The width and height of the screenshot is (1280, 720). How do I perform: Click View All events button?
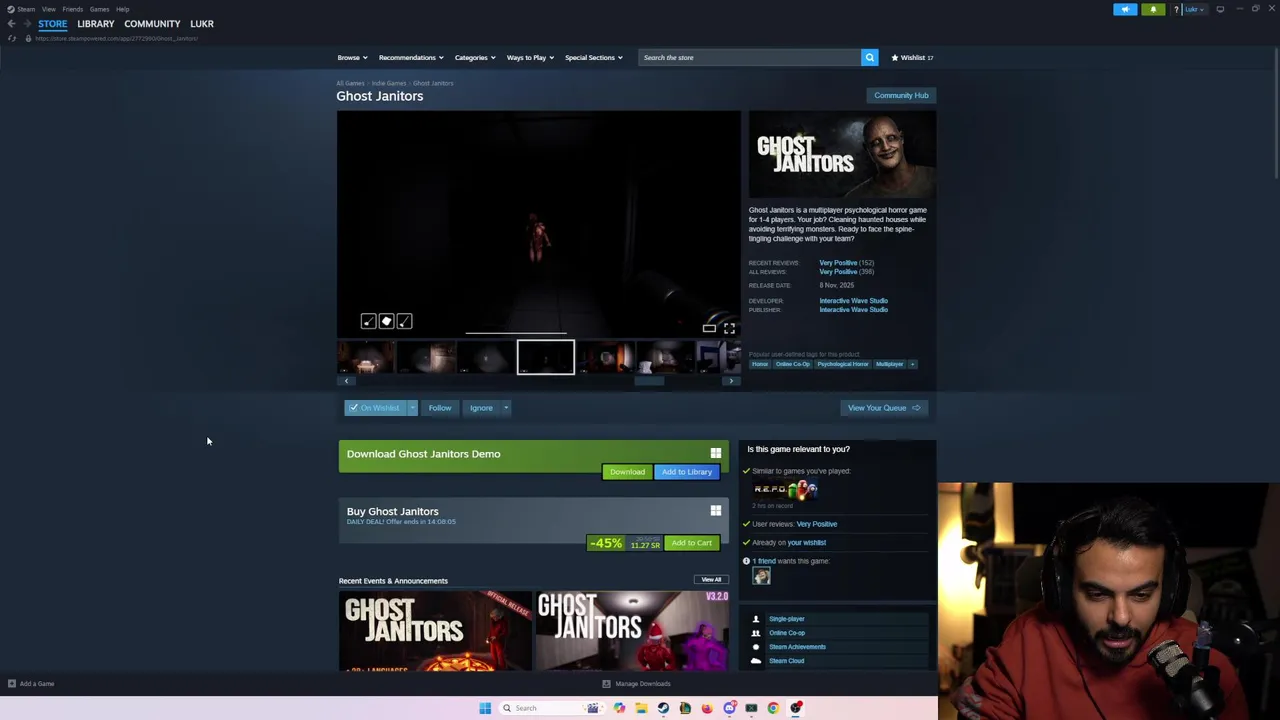point(711,580)
